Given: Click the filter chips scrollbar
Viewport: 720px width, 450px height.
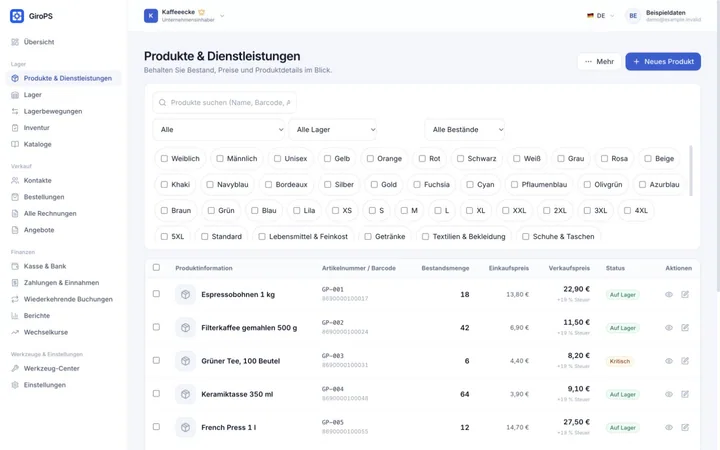Looking at the screenshot, I should 691,171.
